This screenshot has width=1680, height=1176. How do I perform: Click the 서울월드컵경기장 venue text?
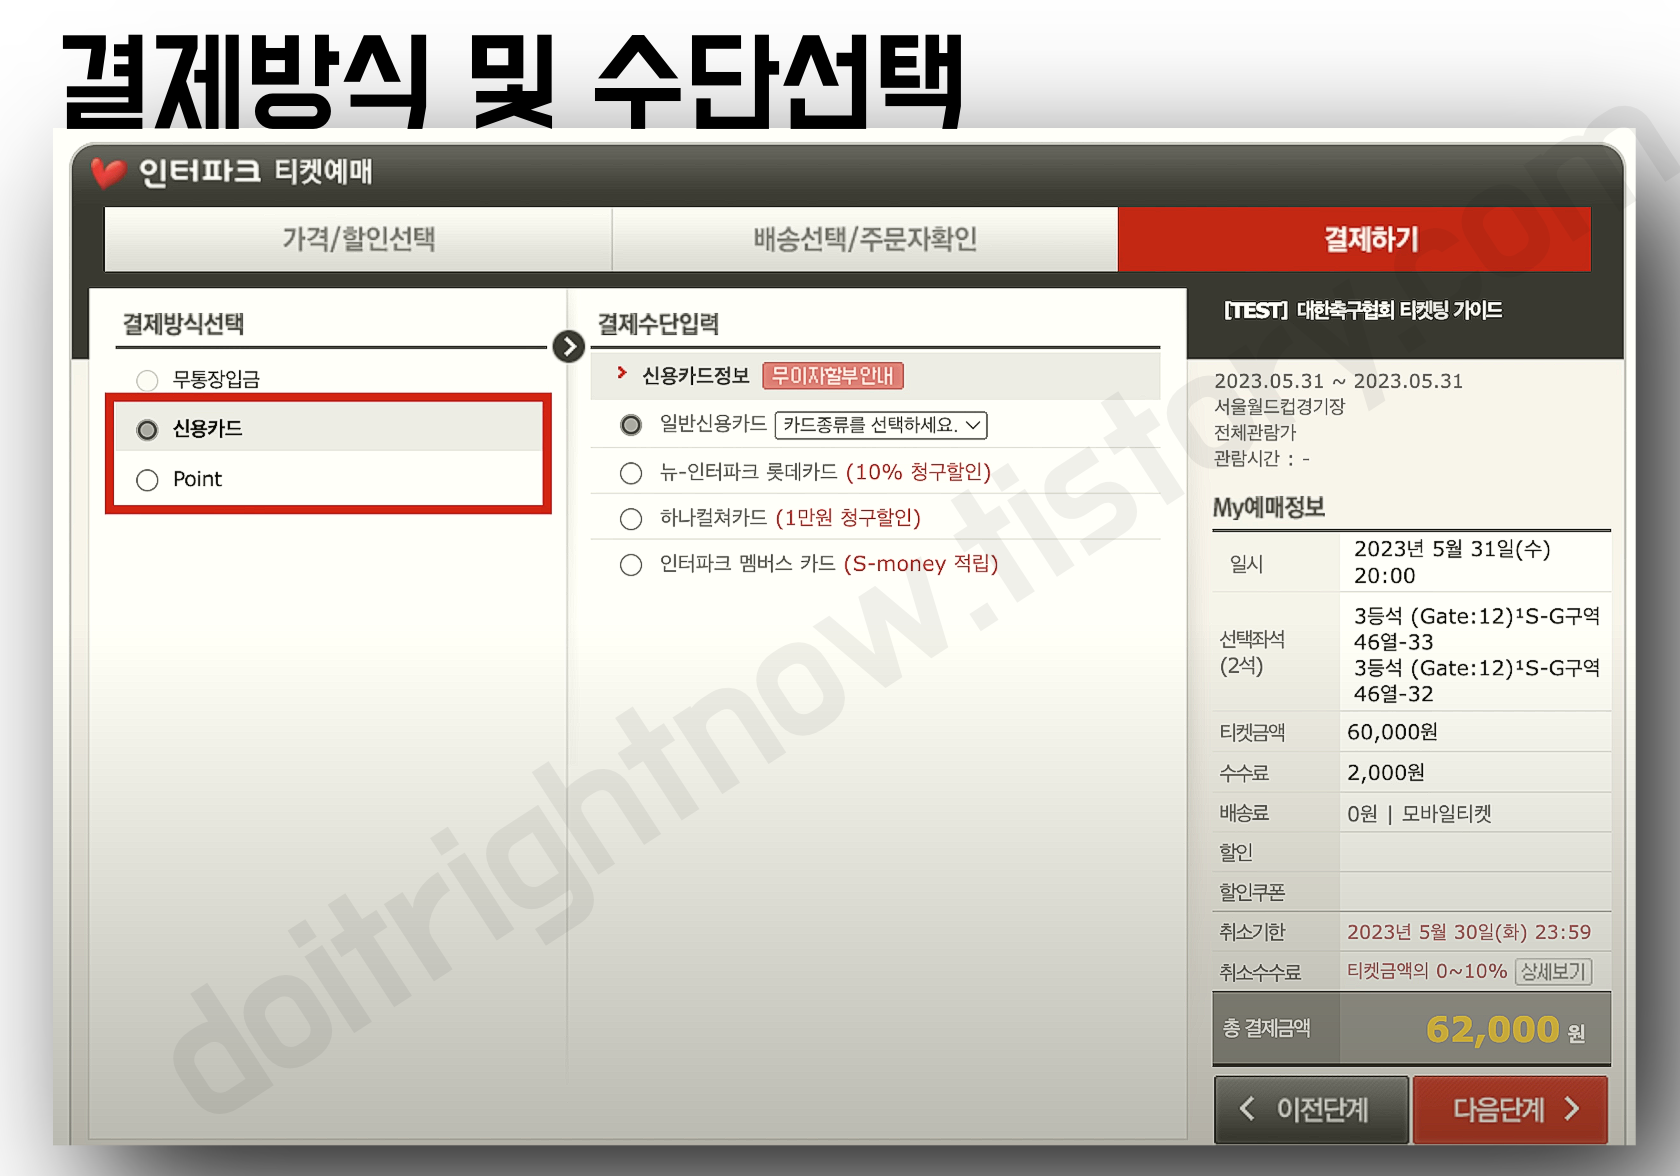click(1279, 406)
